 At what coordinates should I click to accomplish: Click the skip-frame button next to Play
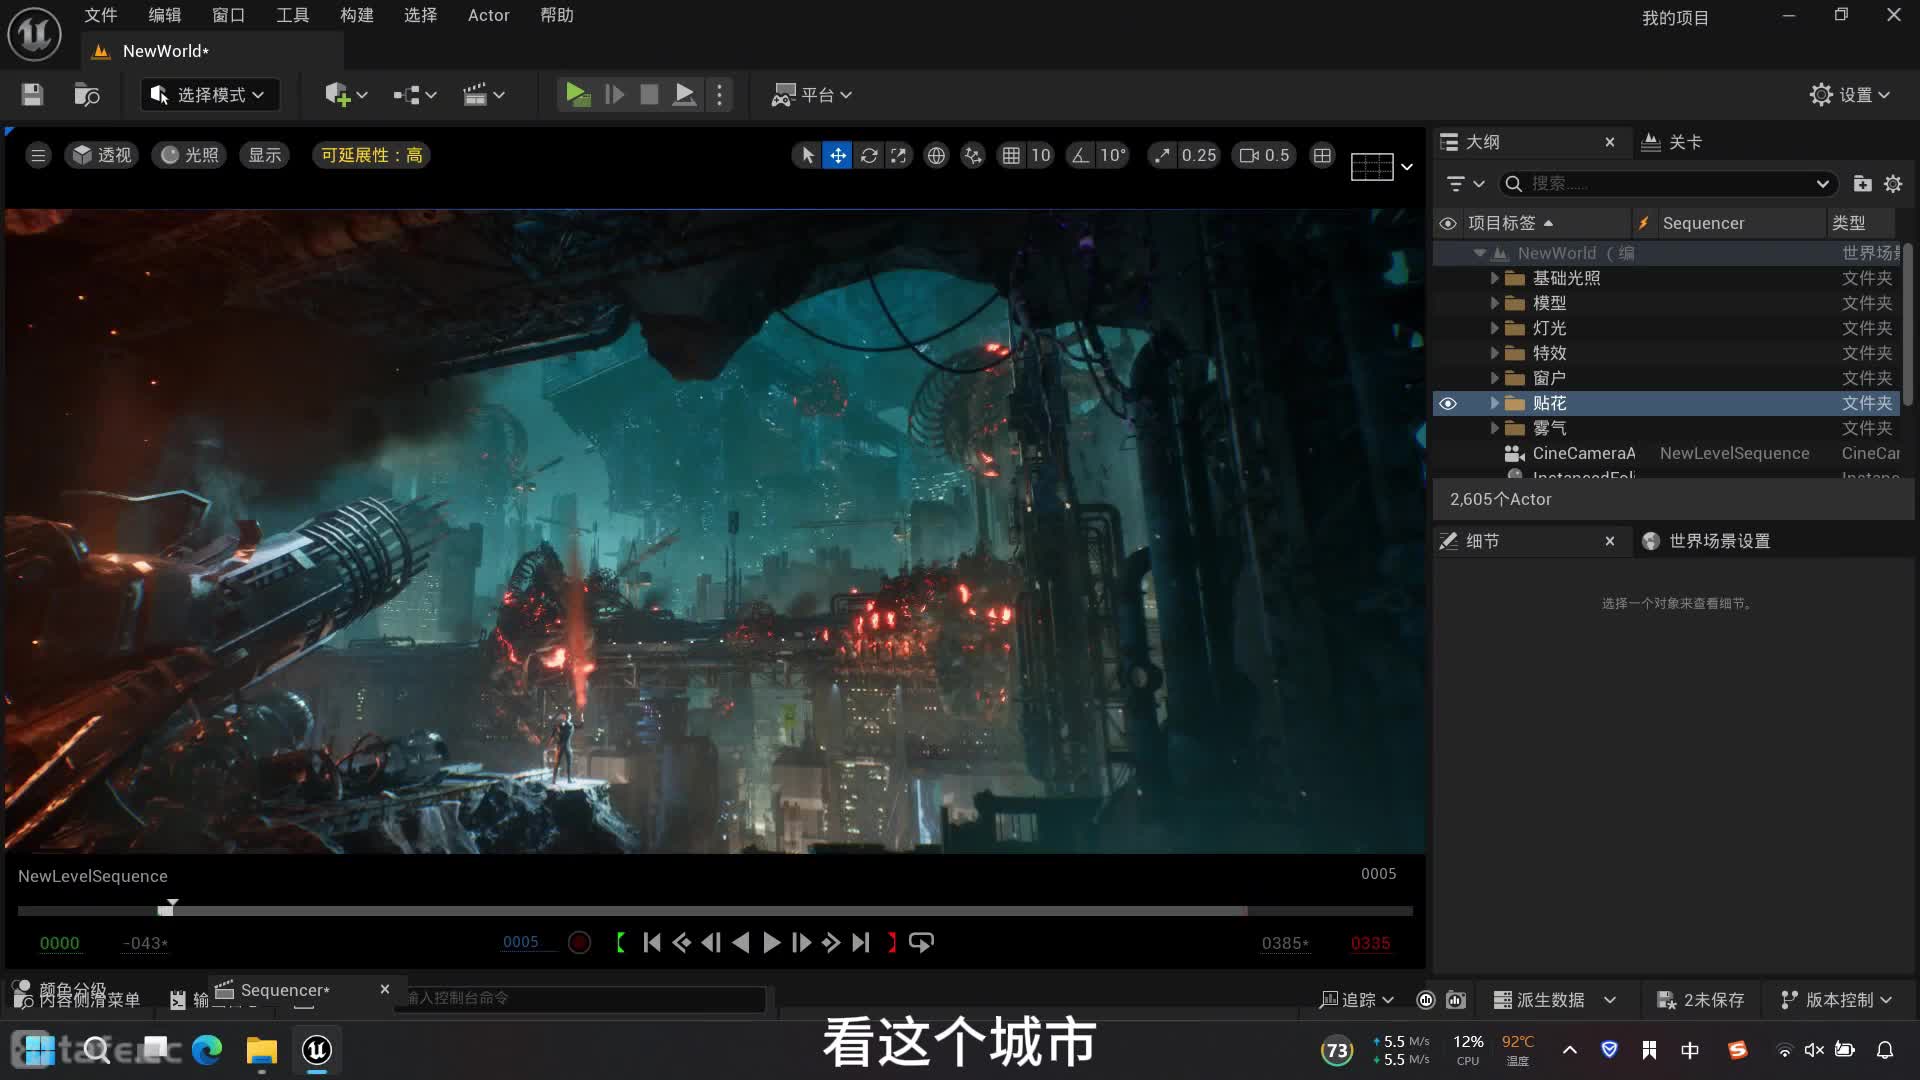614,95
